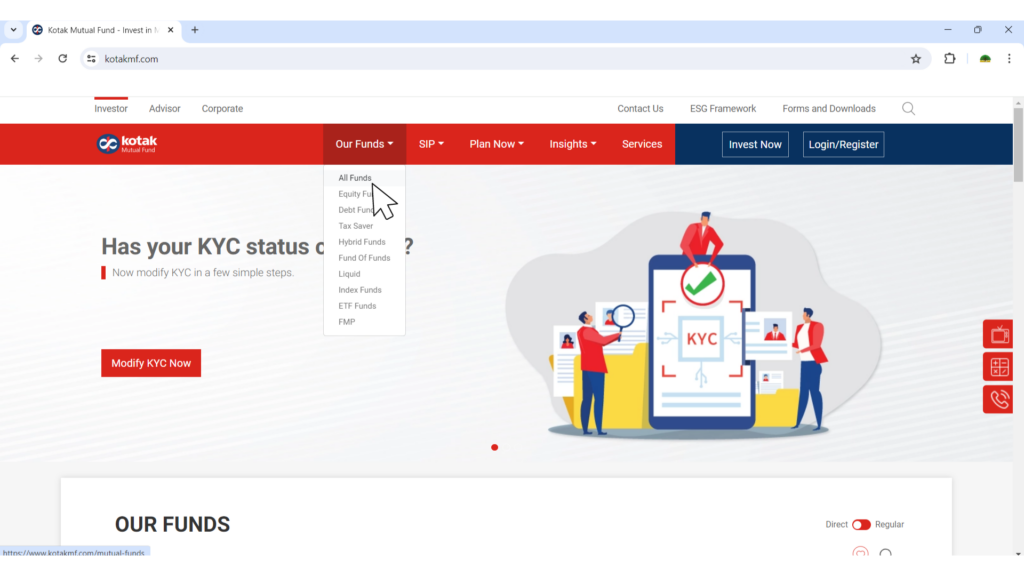Click the red phone call sidebar icon
Viewport: 1024px width, 576px height.
click(998, 399)
